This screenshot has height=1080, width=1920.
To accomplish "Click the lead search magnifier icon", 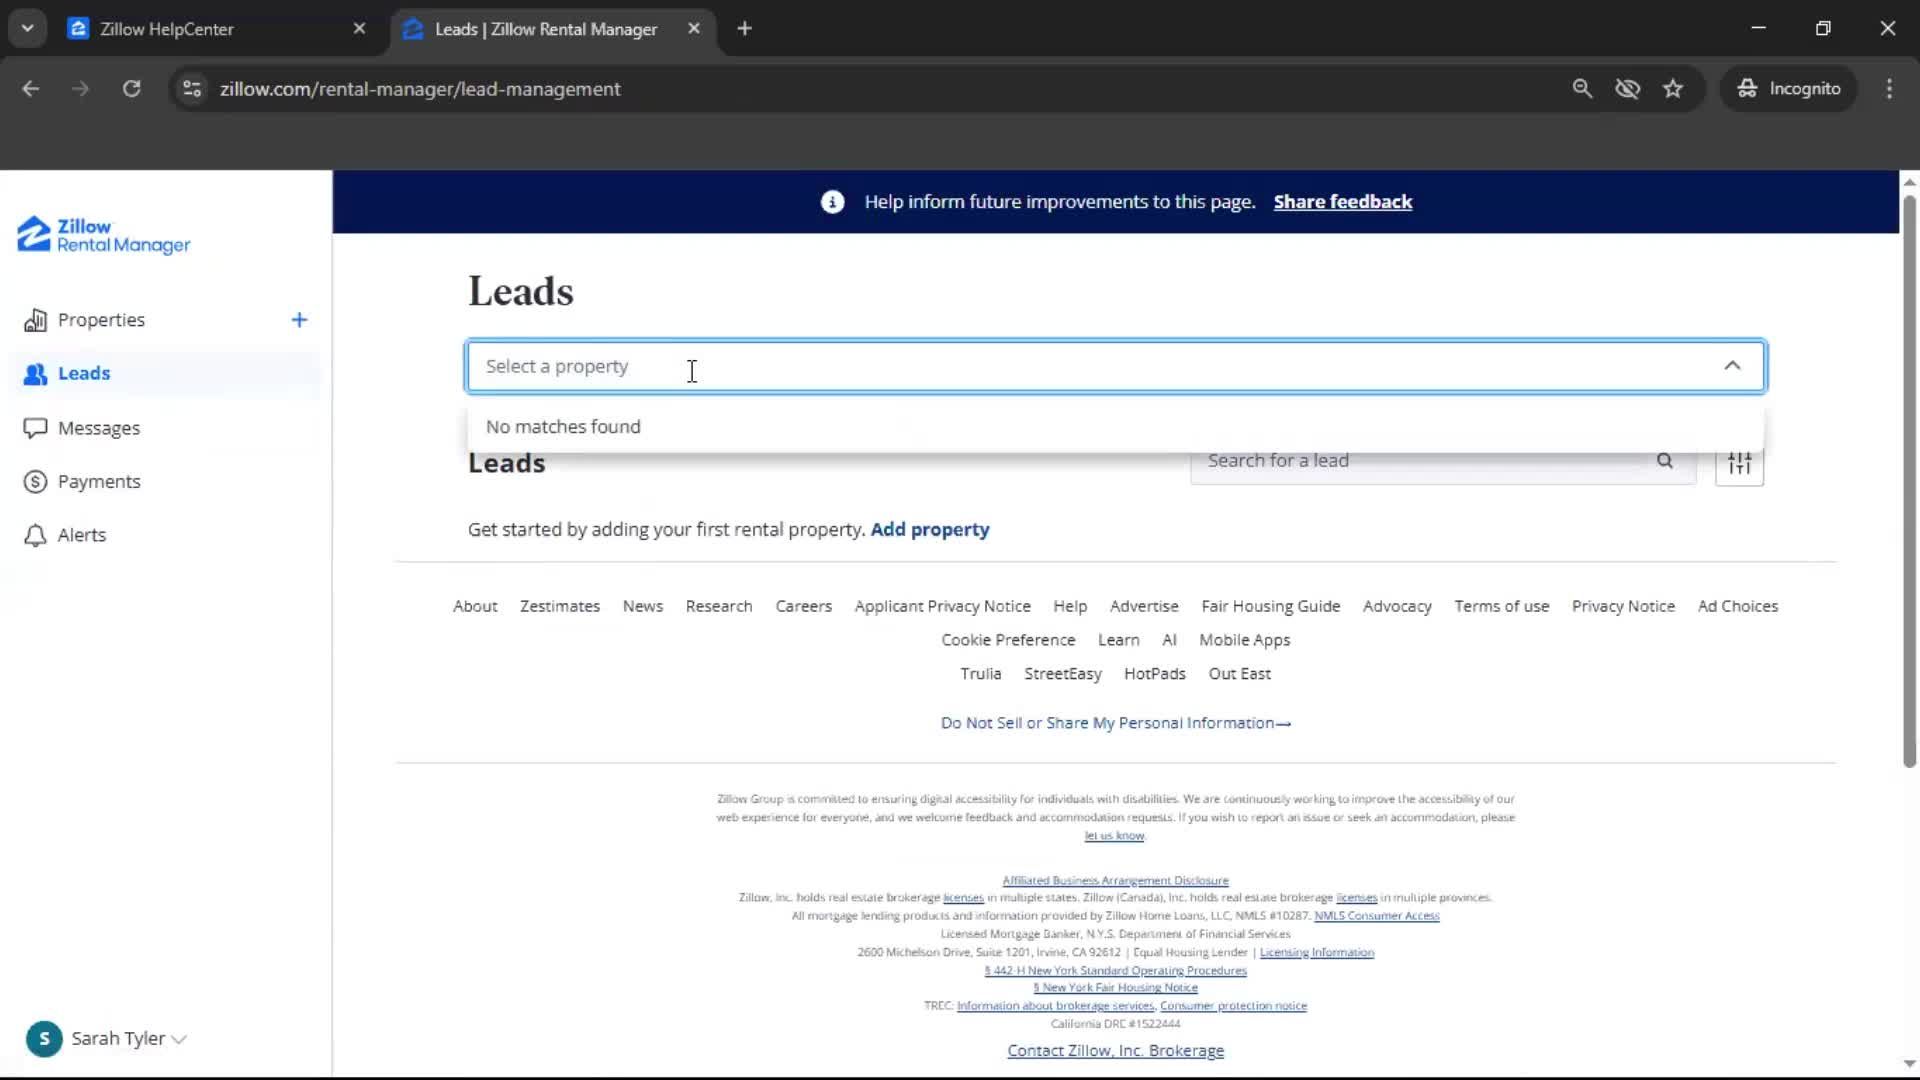I will pyautogui.click(x=1665, y=461).
